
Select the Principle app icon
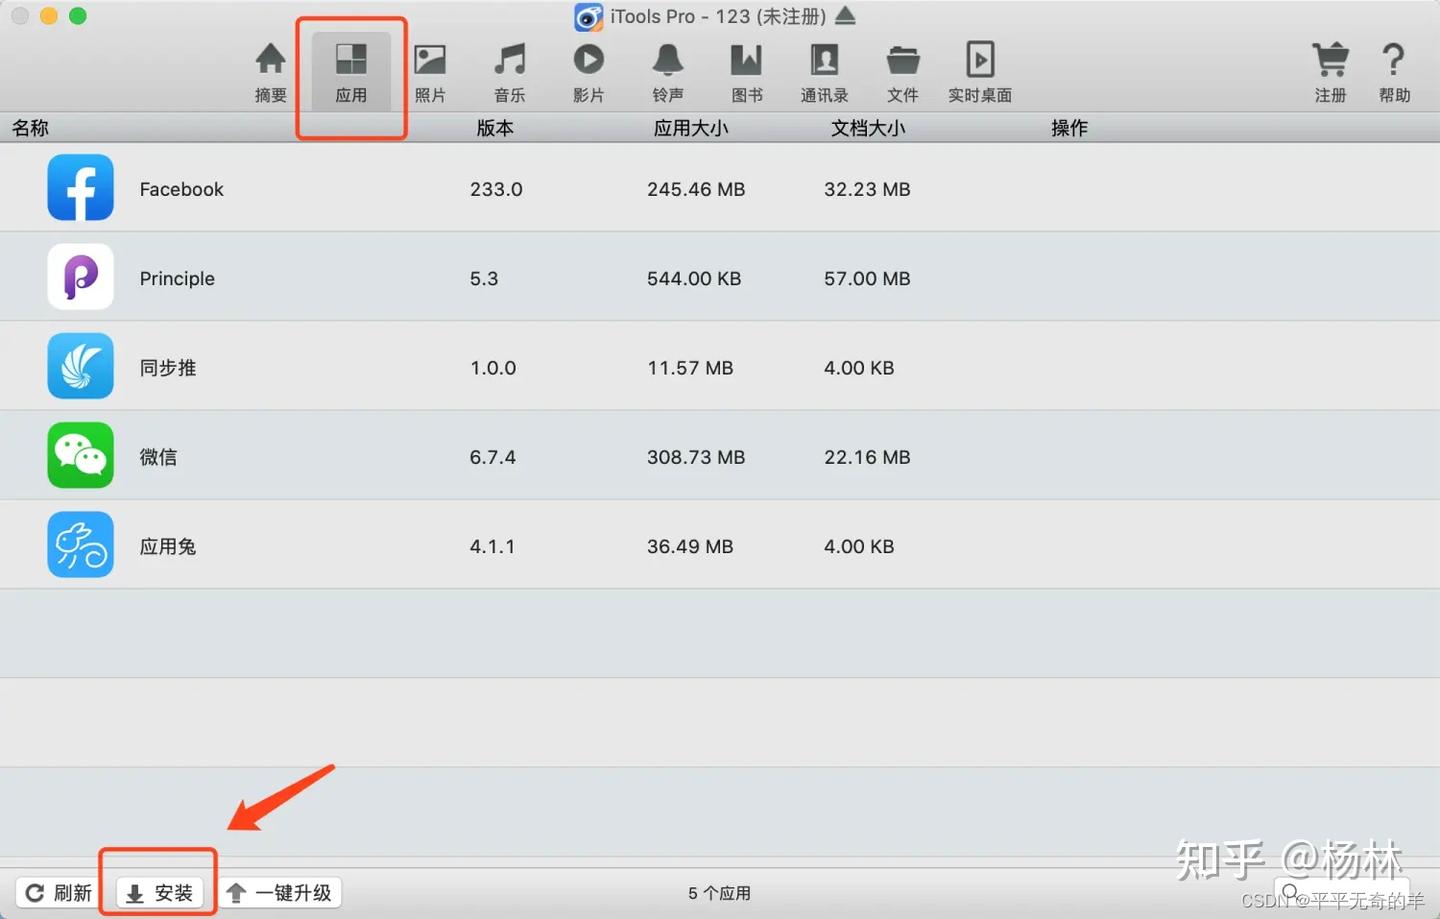[x=81, y=277]
